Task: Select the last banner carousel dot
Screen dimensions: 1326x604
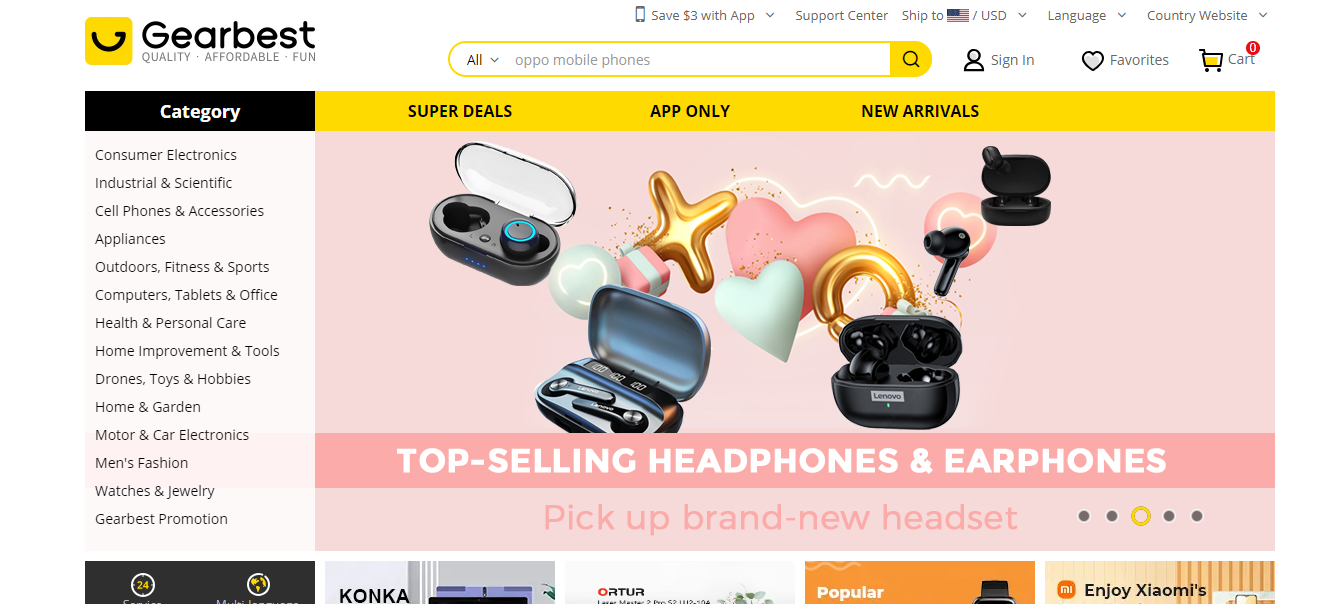Action: 1197,516
